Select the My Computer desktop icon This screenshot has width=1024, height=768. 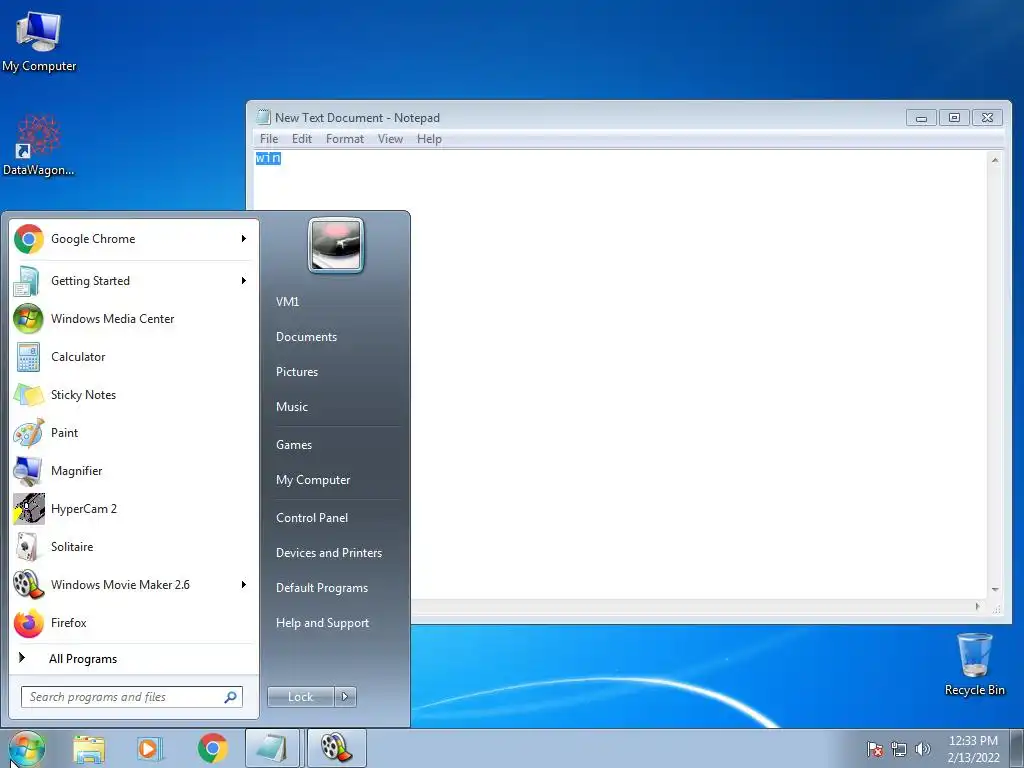39,42
